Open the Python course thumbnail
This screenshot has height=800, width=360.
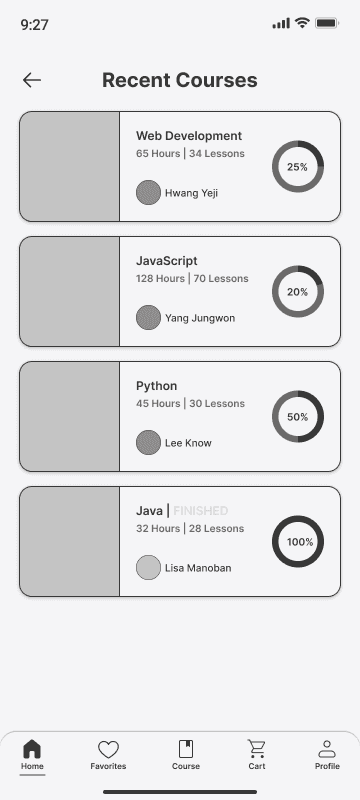click(x=69, y=416)
